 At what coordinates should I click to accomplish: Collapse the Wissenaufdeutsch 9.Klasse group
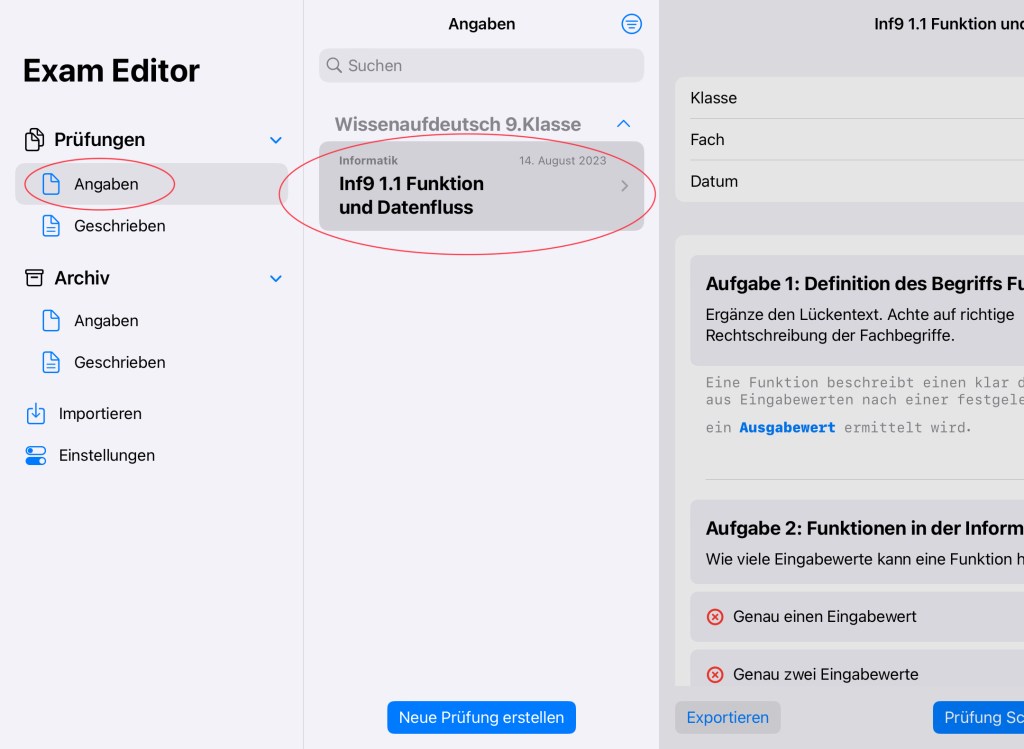point(623,124)
